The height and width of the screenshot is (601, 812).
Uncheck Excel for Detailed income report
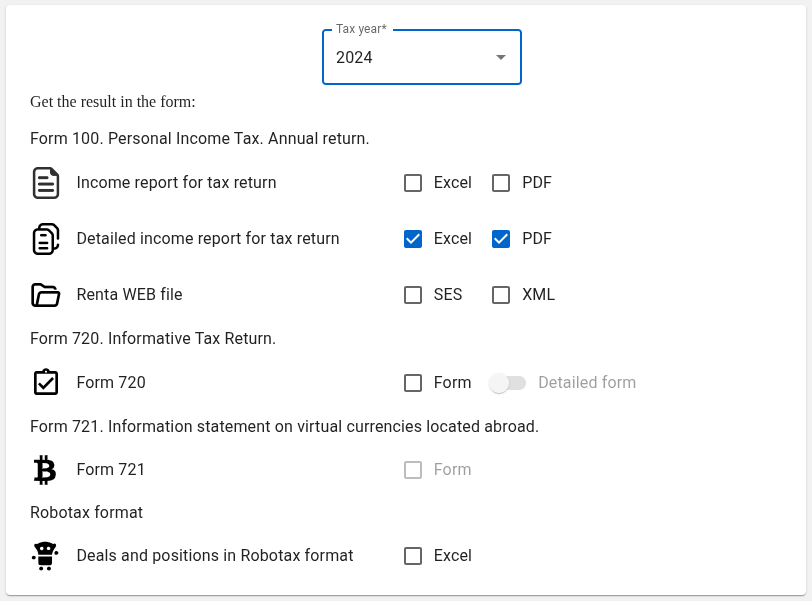[x=413, y=239]
